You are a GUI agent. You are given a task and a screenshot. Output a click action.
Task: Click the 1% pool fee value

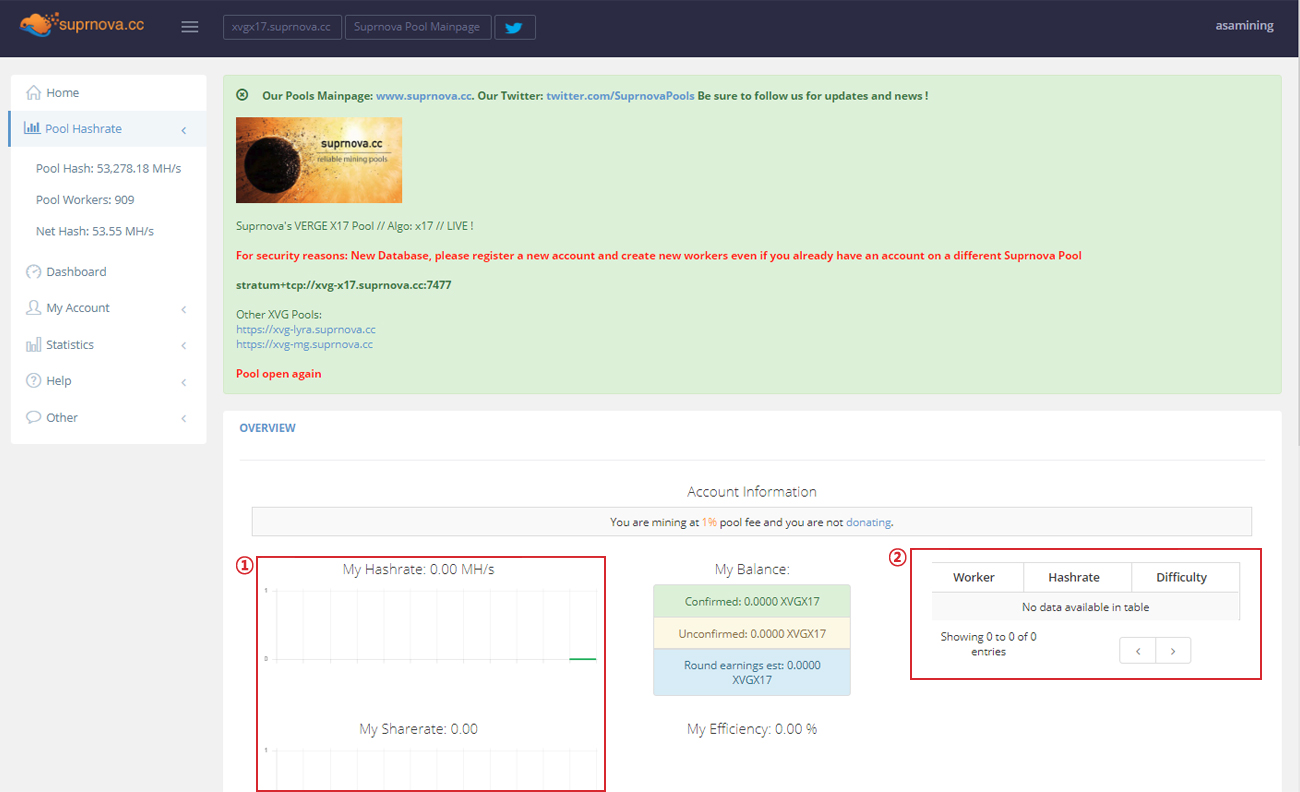tap(709, 522)
